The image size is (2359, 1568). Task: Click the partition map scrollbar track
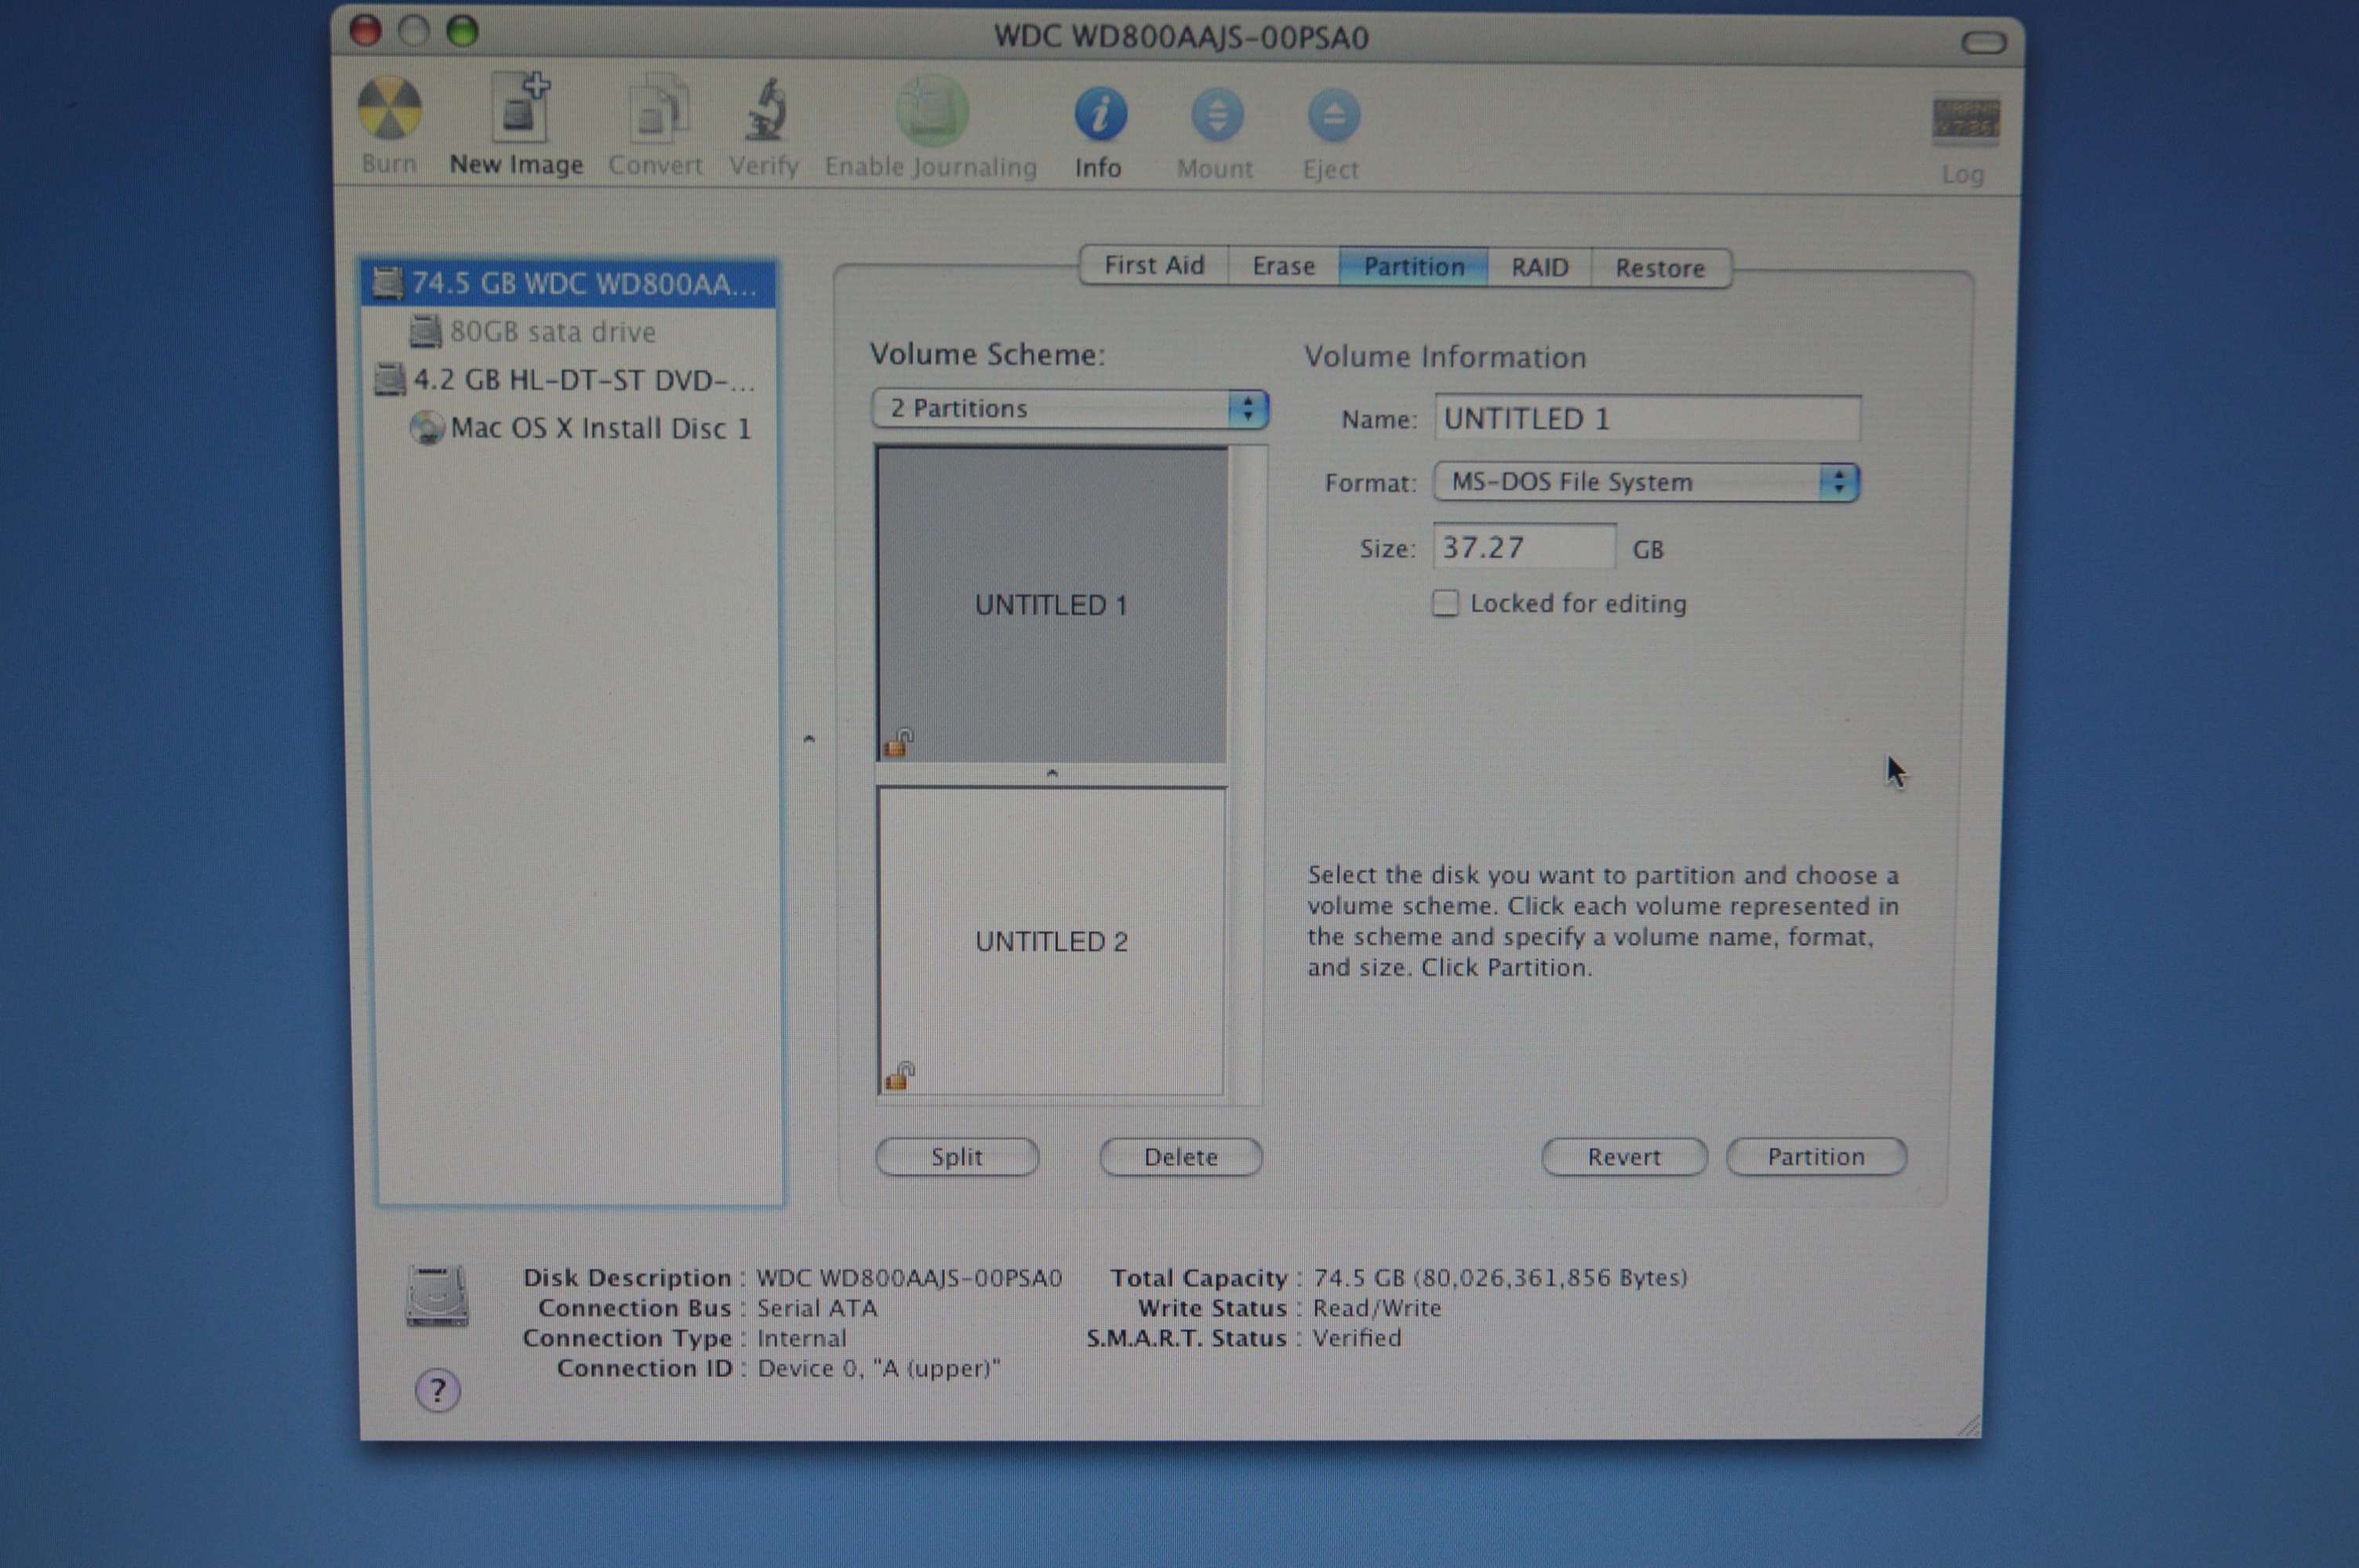pyautogui.click(x=1246, y=775)
